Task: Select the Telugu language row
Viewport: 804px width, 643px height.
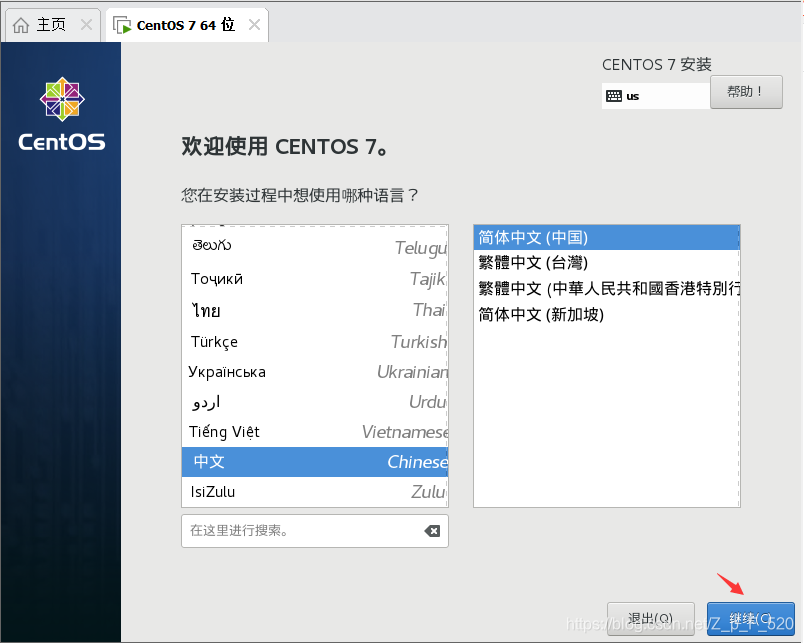Action: 315,247
